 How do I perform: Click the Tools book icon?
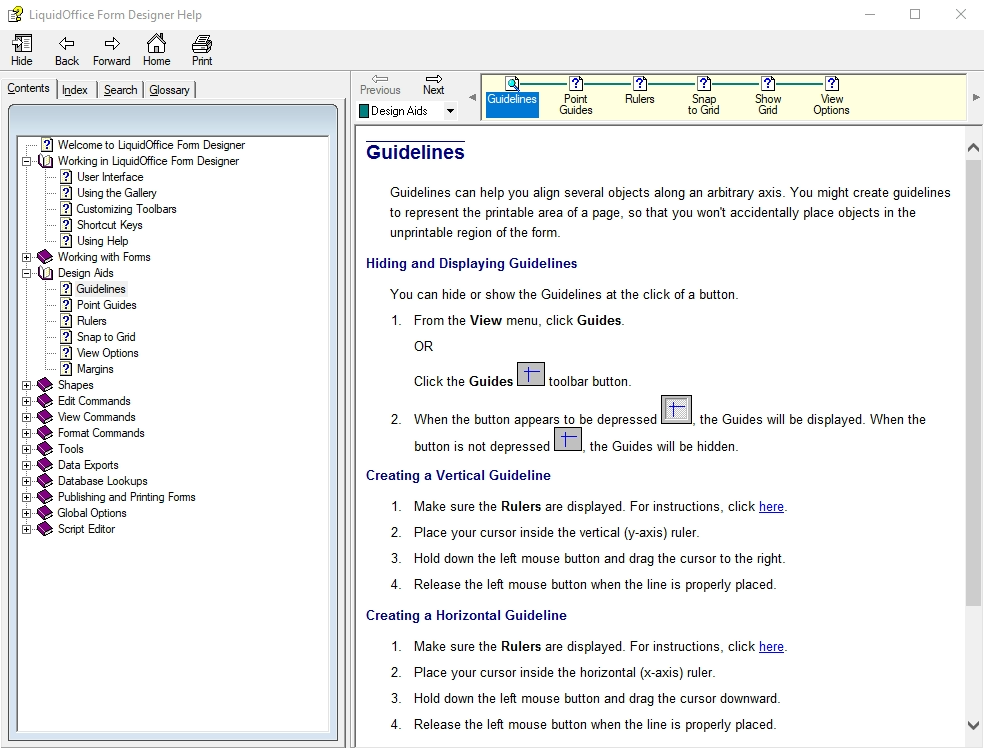45,449
